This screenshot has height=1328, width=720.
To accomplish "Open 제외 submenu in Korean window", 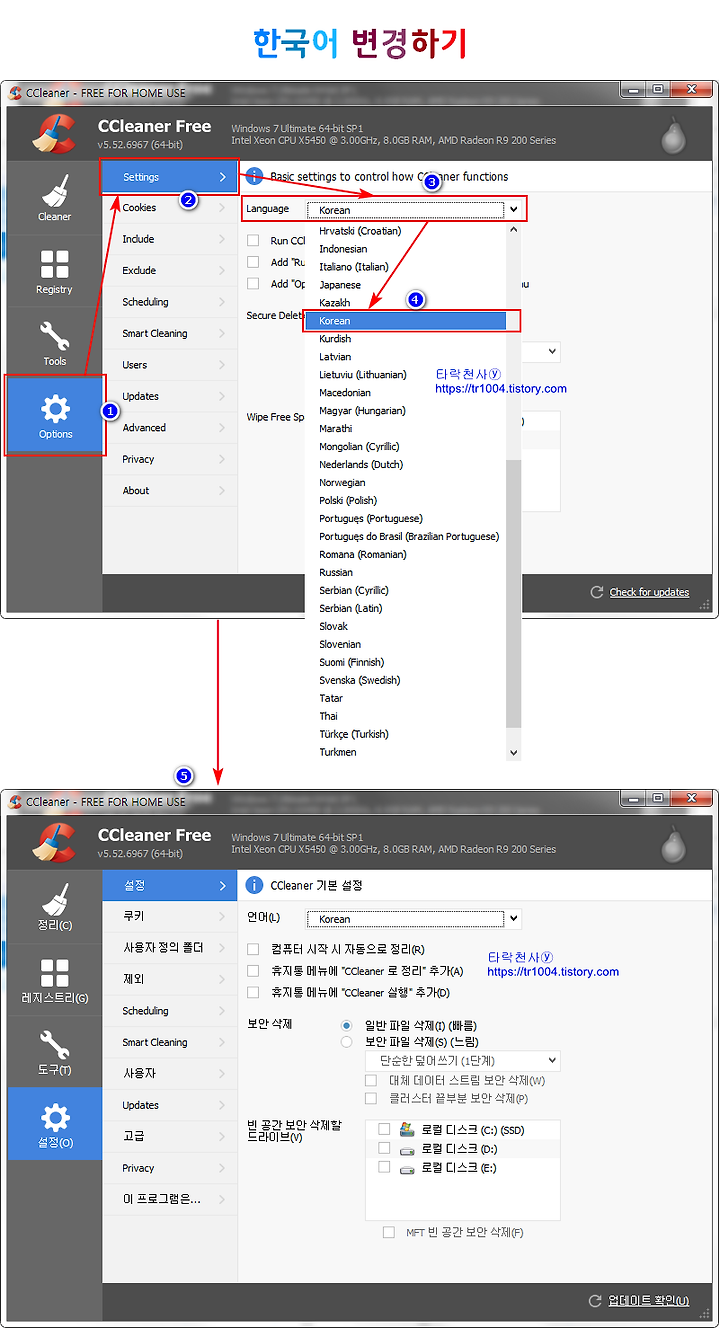I will (x=170, y=979).
